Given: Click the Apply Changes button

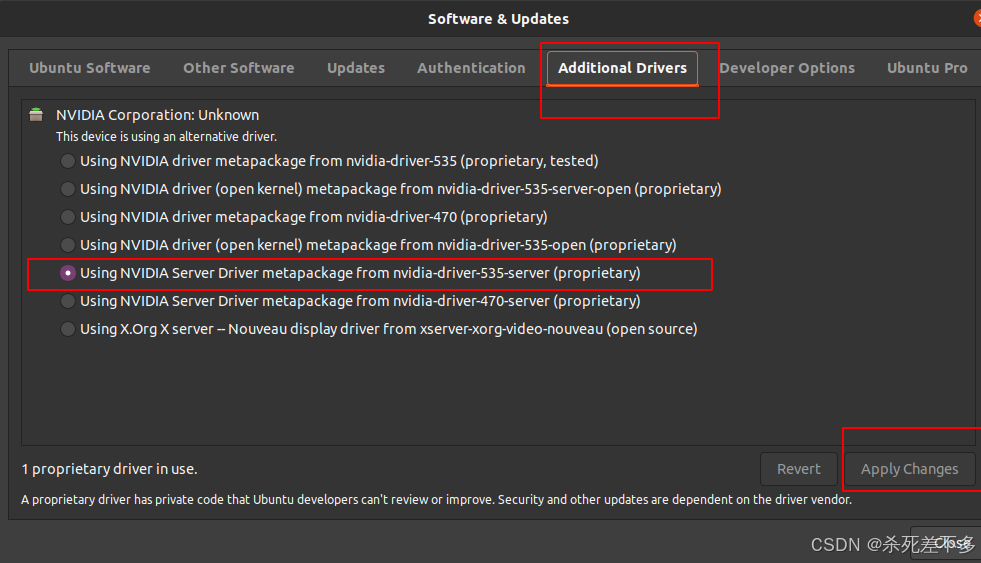Looking at the screenshot, I should (910, 469).
